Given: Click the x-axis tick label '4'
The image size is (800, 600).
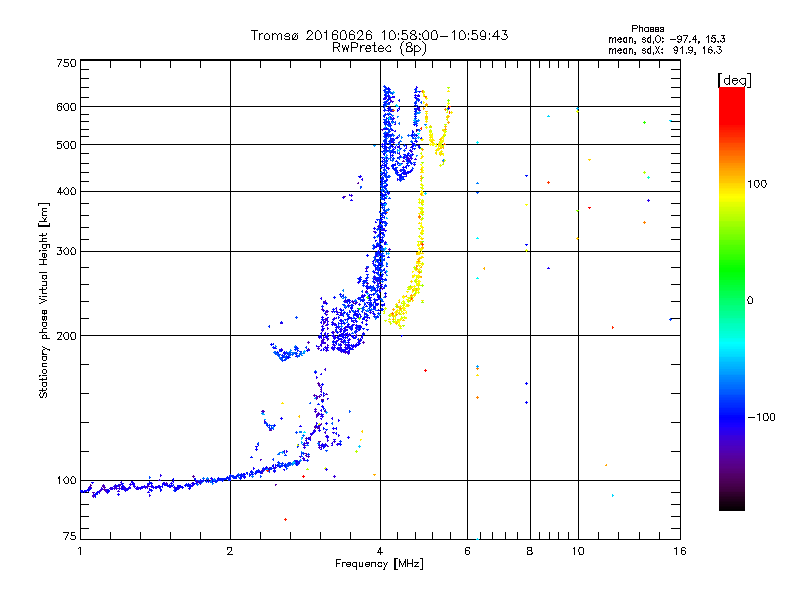Looking at the screenshot, I should 380,551.
